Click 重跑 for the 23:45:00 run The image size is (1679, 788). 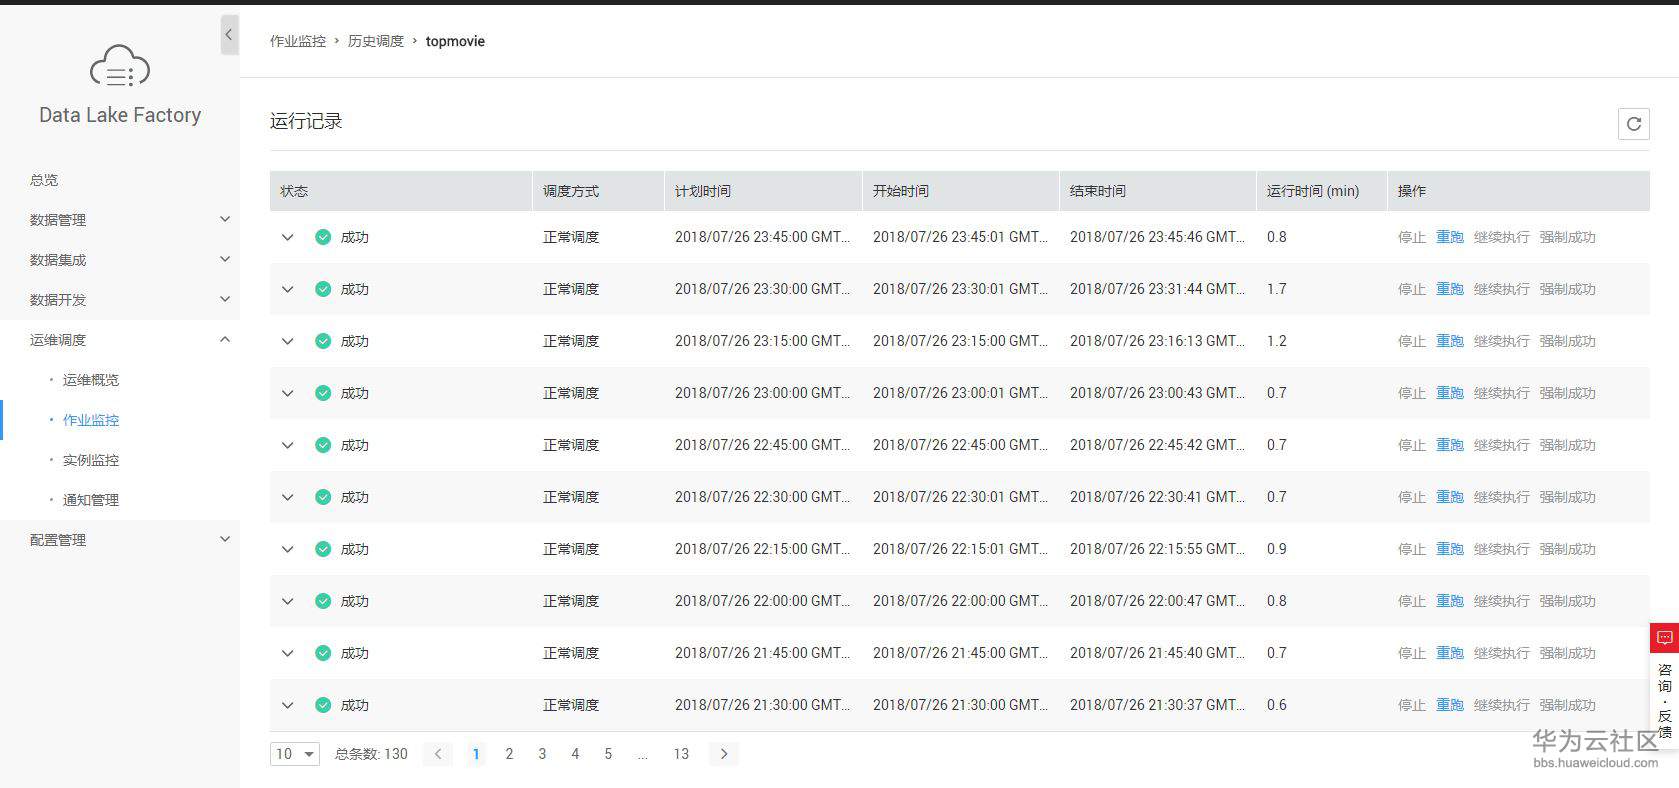click(x=1450, y=237)
